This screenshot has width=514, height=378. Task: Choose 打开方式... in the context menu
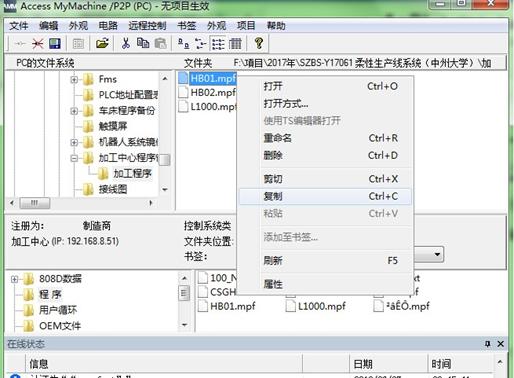(x=325, y=104)
